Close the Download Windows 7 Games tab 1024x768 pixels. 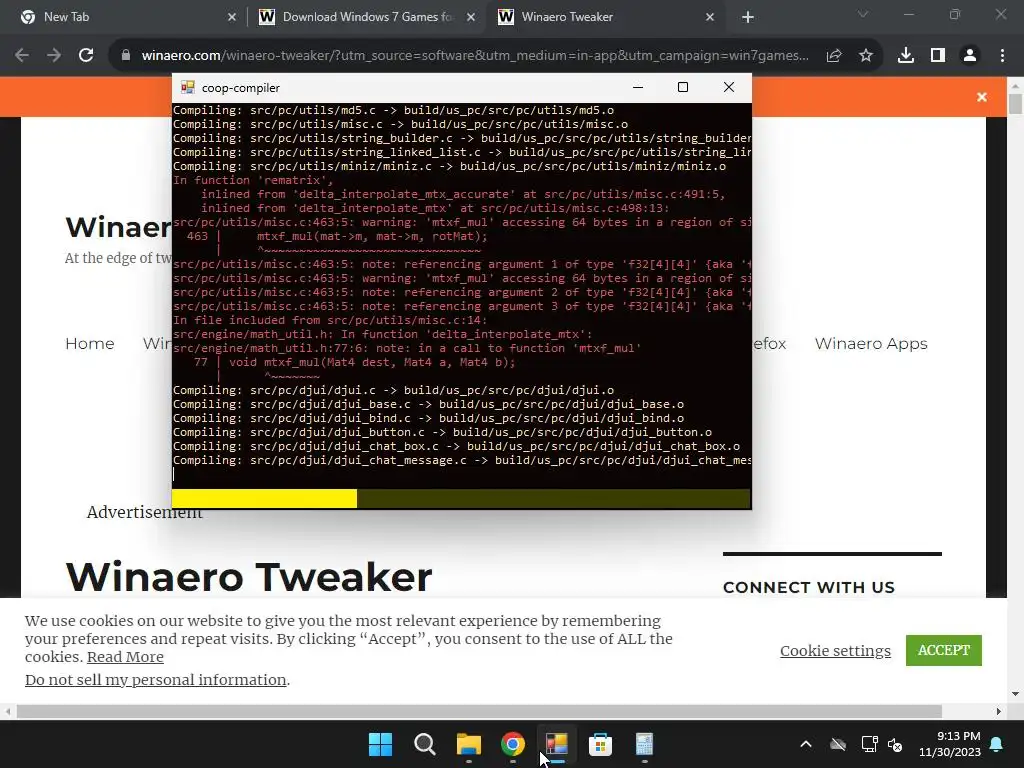471,17
